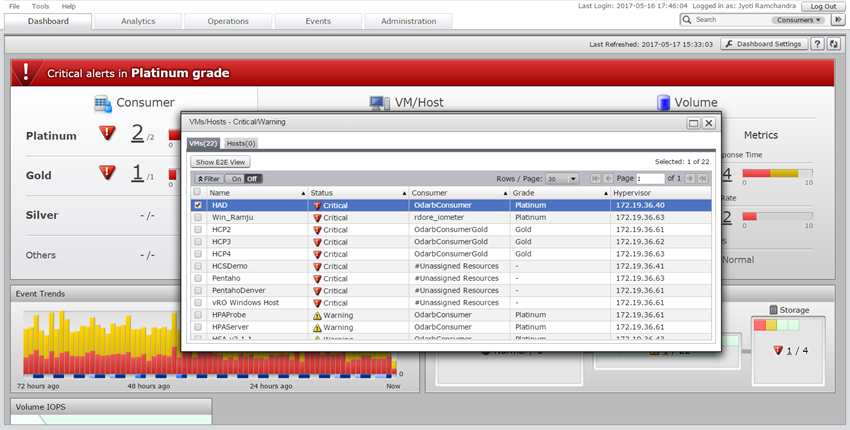The width and height of the screenshot is (850, 430).
Task: Click the search go arrow button
Action: tap(837, 20)
